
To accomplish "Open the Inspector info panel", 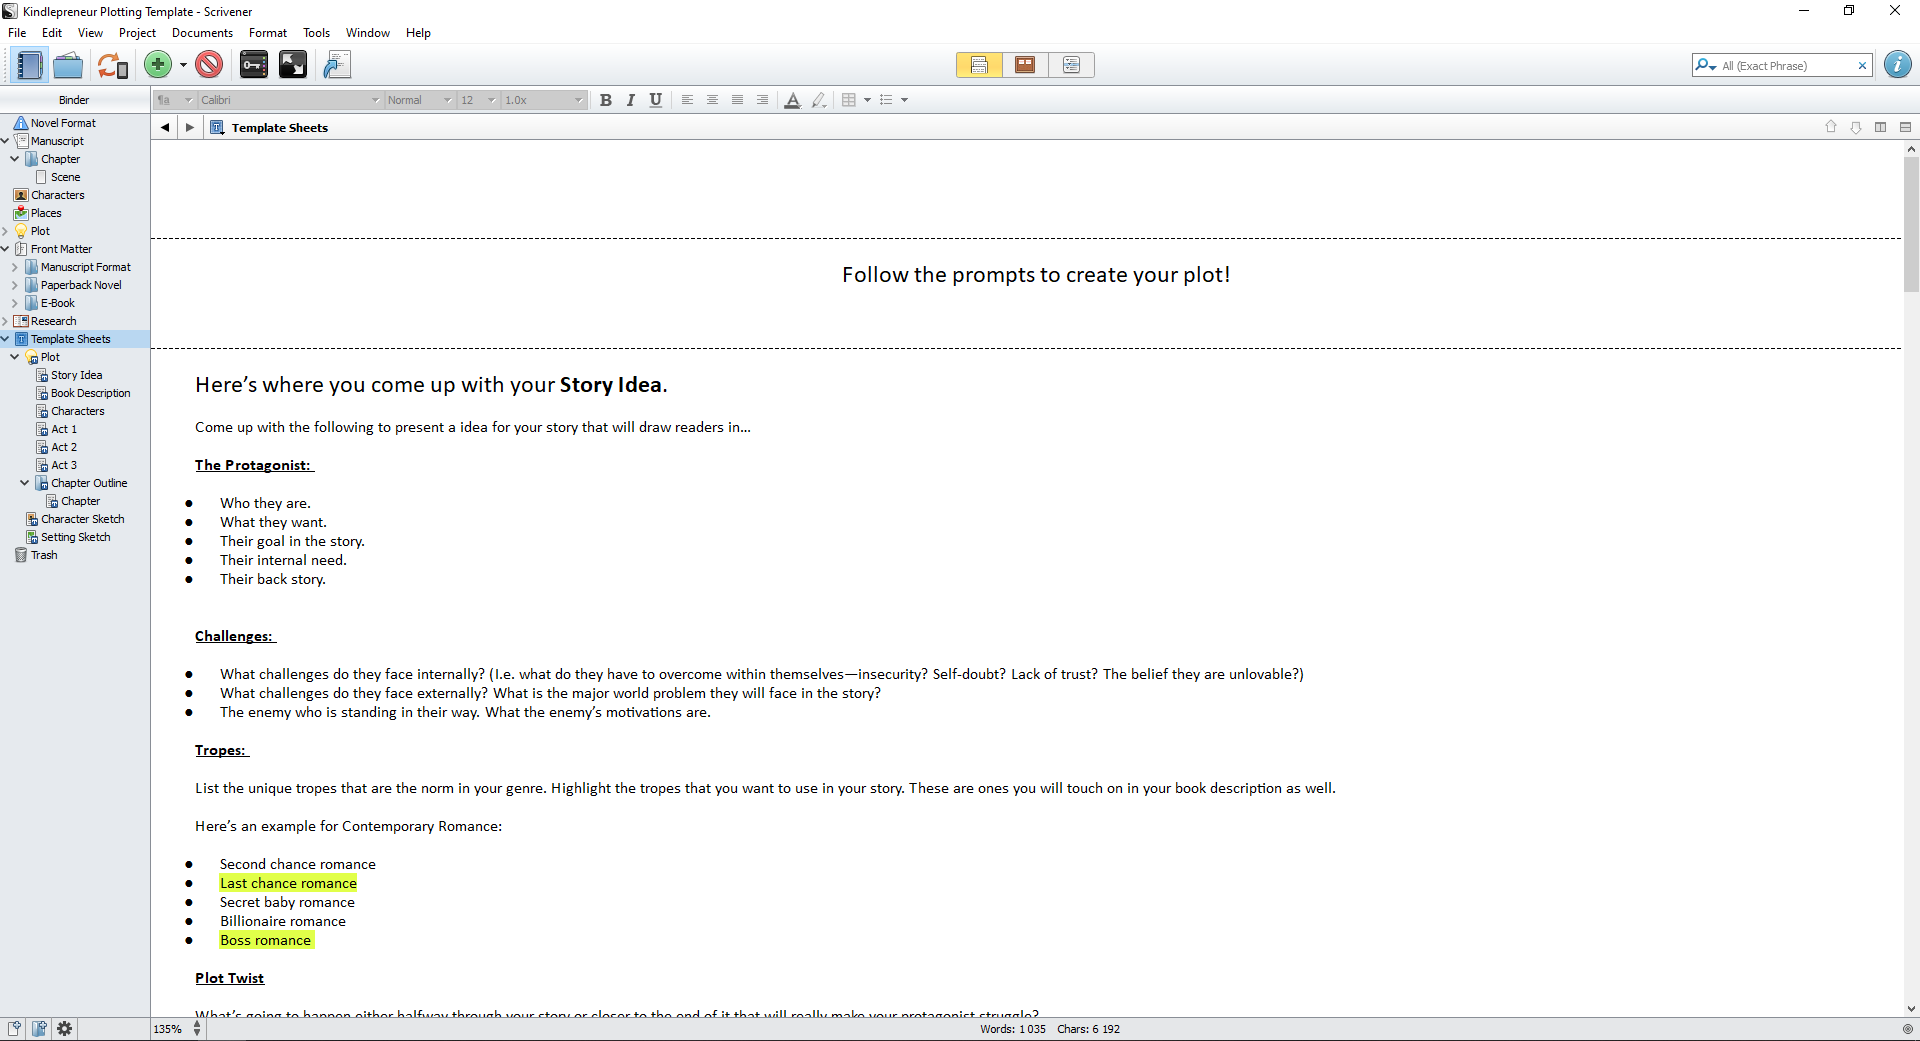I will [1898, 64].
